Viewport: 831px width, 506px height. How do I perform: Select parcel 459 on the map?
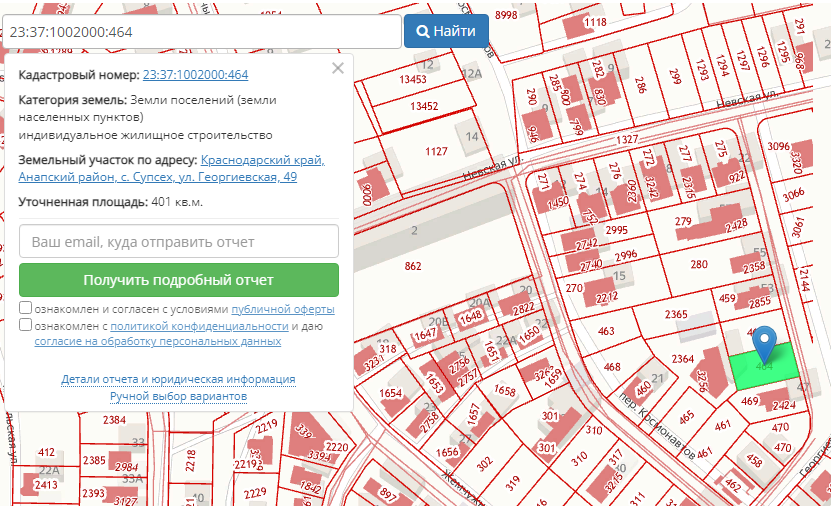pos(727,298)
